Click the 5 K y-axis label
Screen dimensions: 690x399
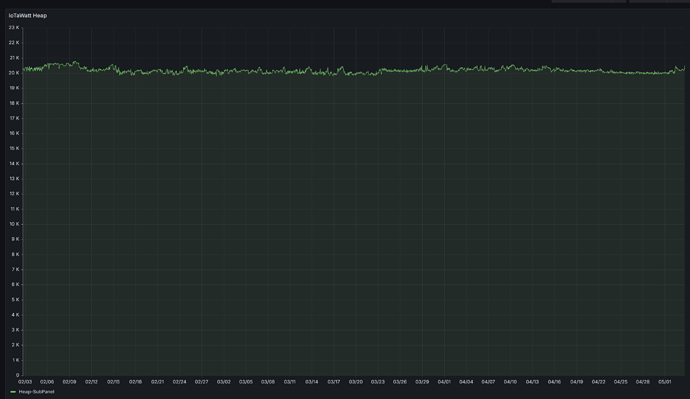pos(15,300)
